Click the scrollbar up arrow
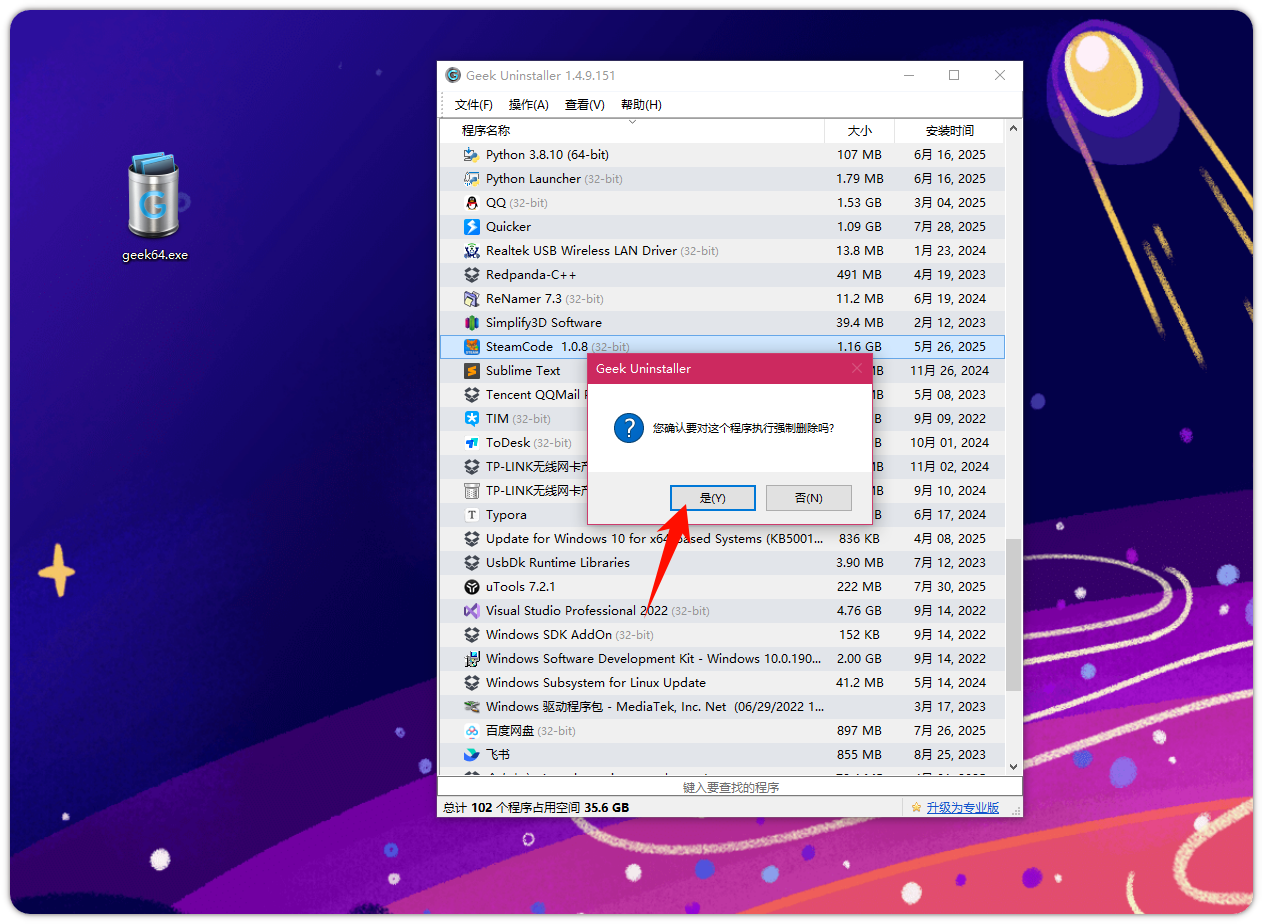This screenshot has width=1263, height=924. click(1013, 129)
